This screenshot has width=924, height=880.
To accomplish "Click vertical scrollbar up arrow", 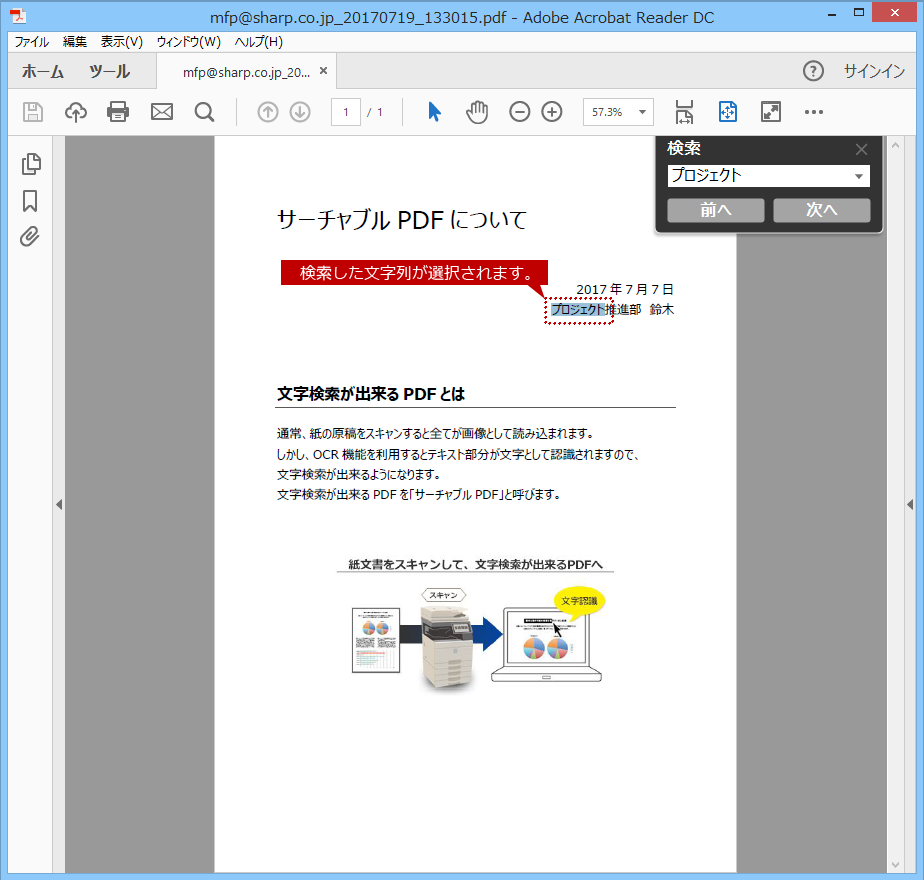I will (x=896, y=145).
